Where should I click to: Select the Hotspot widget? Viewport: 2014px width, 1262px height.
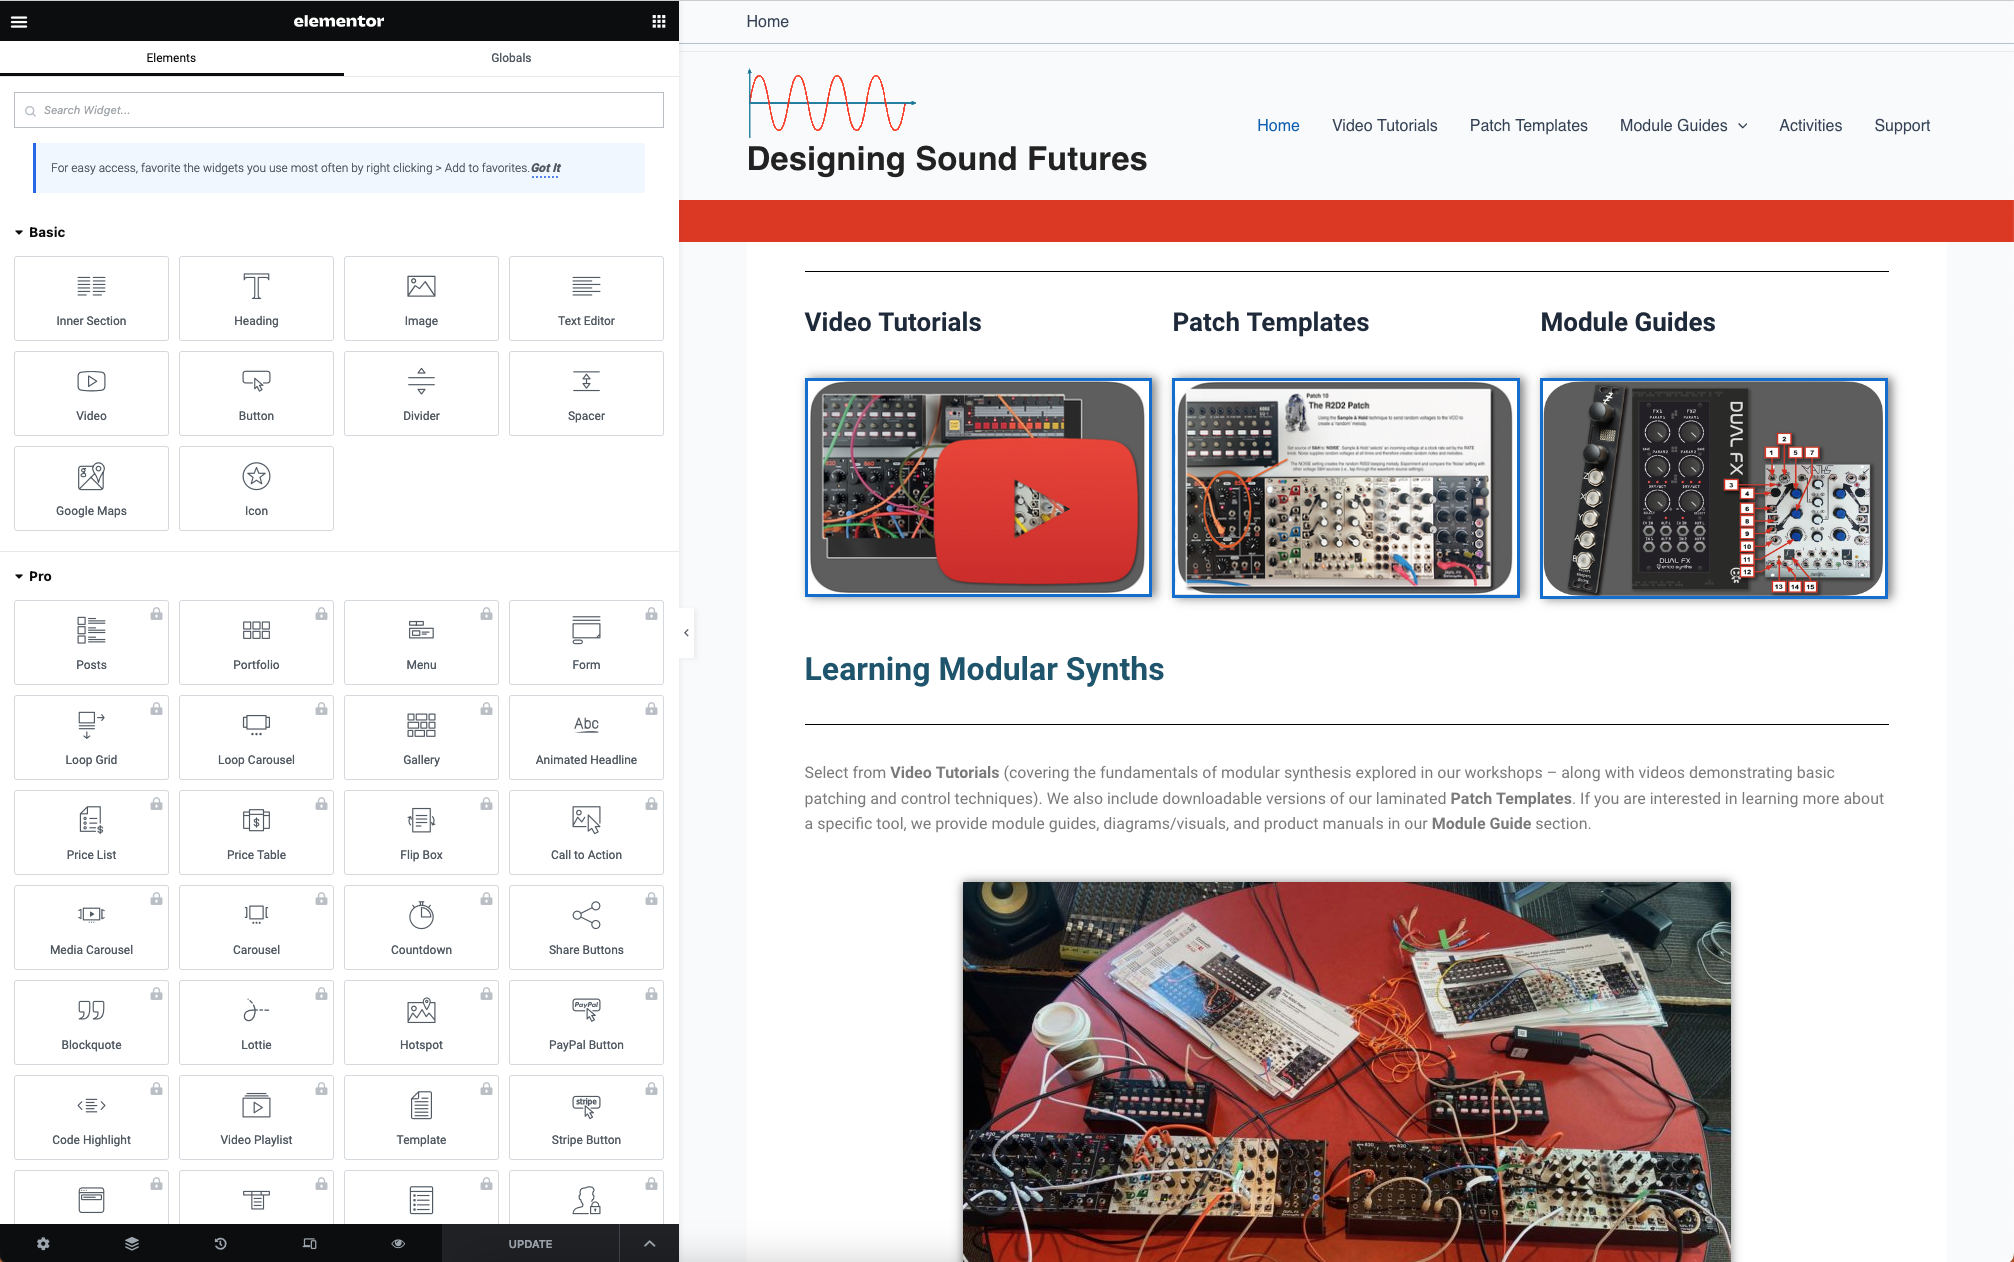click(421, 1022)
